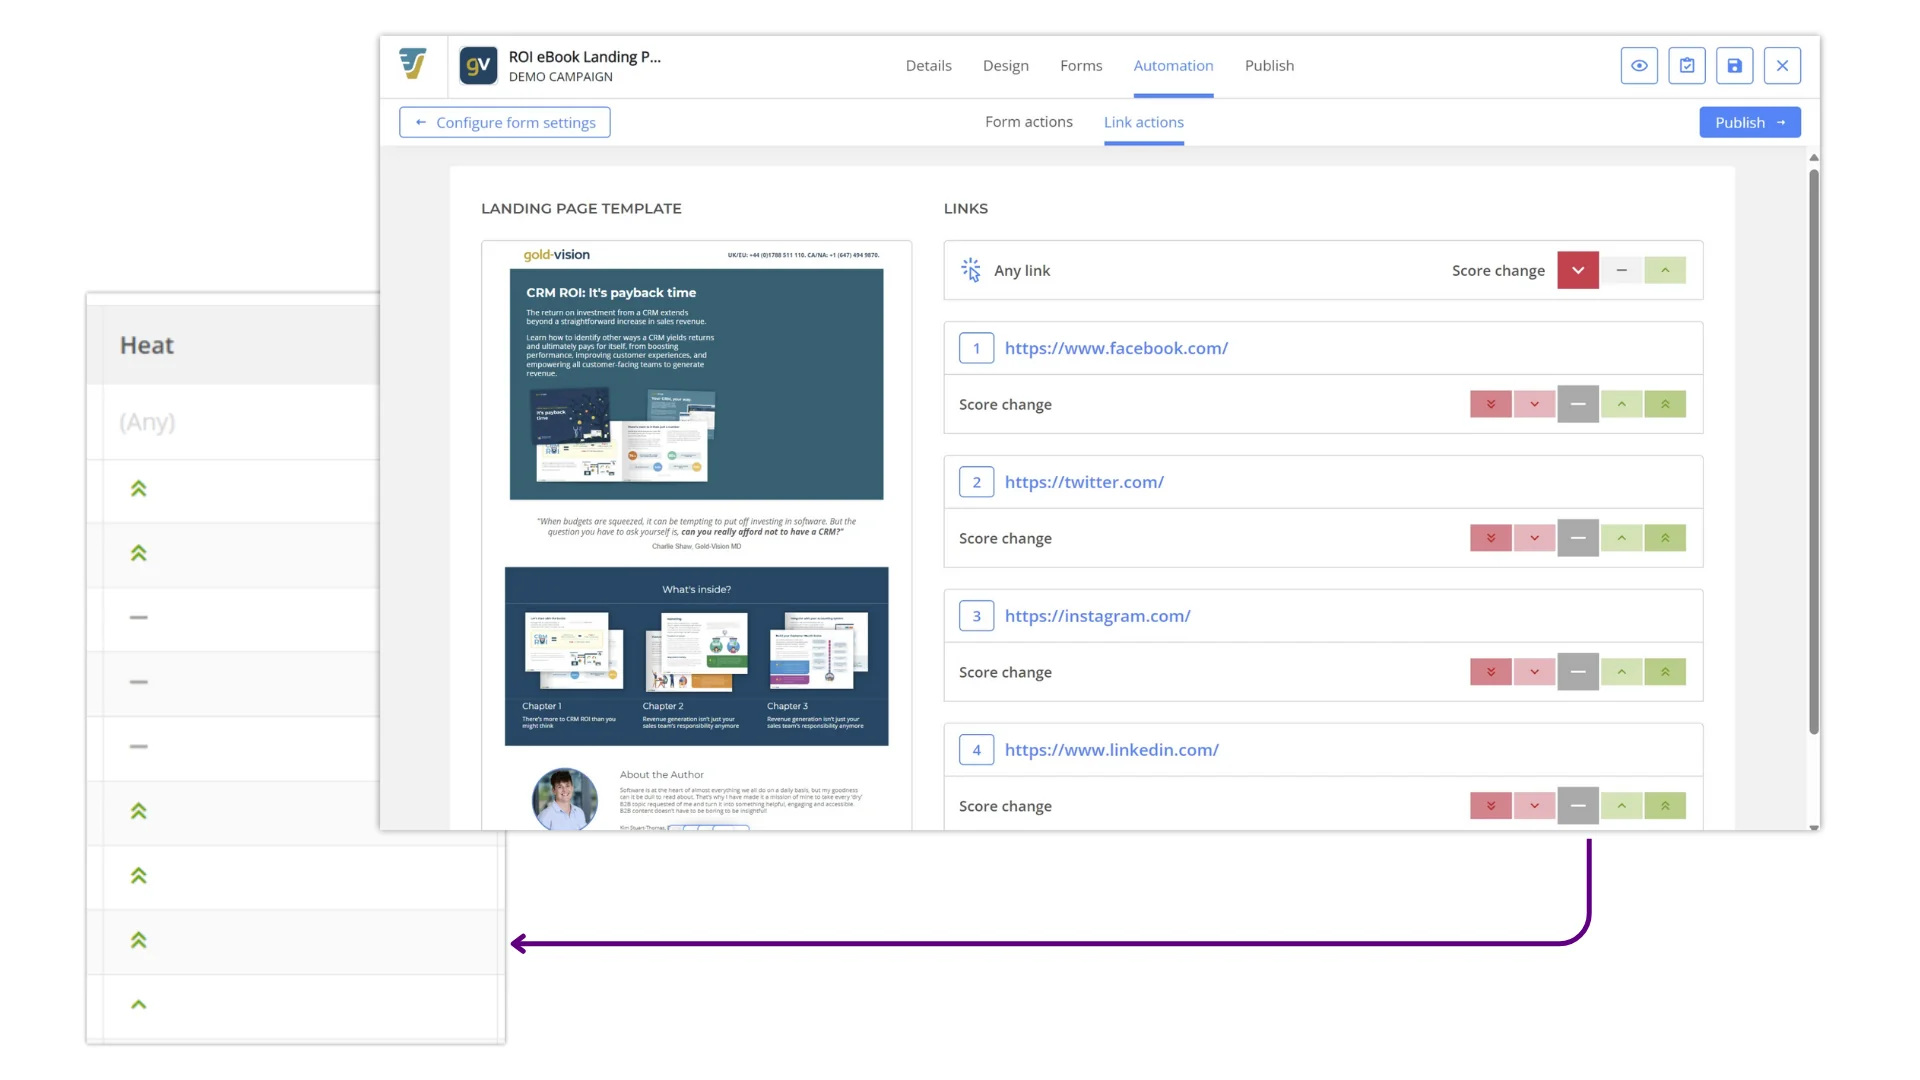Click the eye preview icon
The height and width of the screenshot is (1080, 1920).
(x=1639, y=66)
